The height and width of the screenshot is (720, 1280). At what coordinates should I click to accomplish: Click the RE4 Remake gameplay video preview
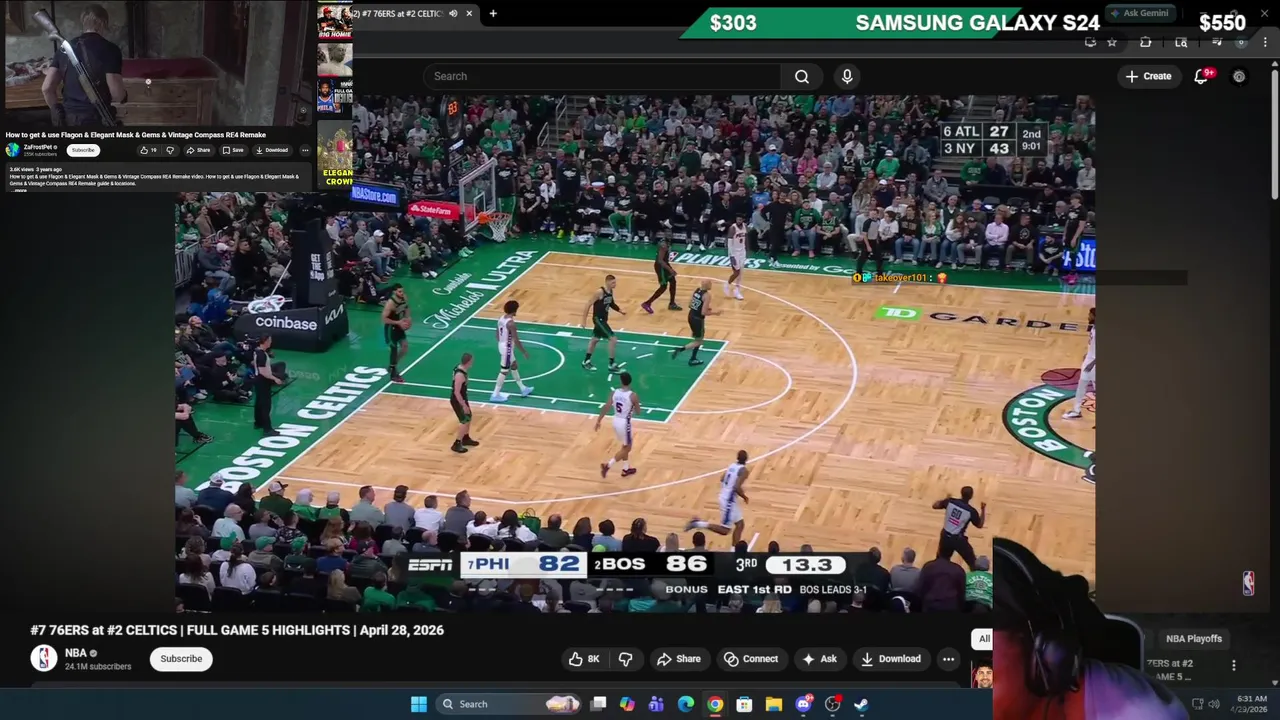[156, 63]
